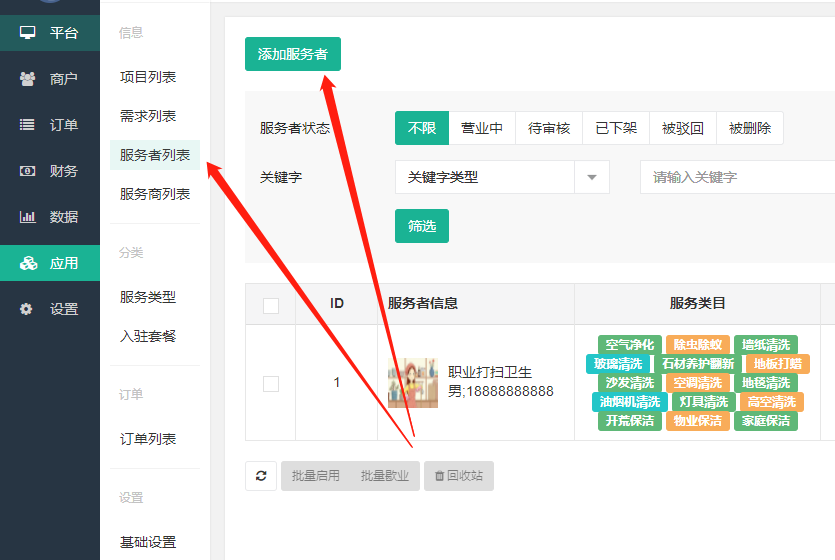
Task: Click the 回收站 button label
Action: click(x=465, y=475)
